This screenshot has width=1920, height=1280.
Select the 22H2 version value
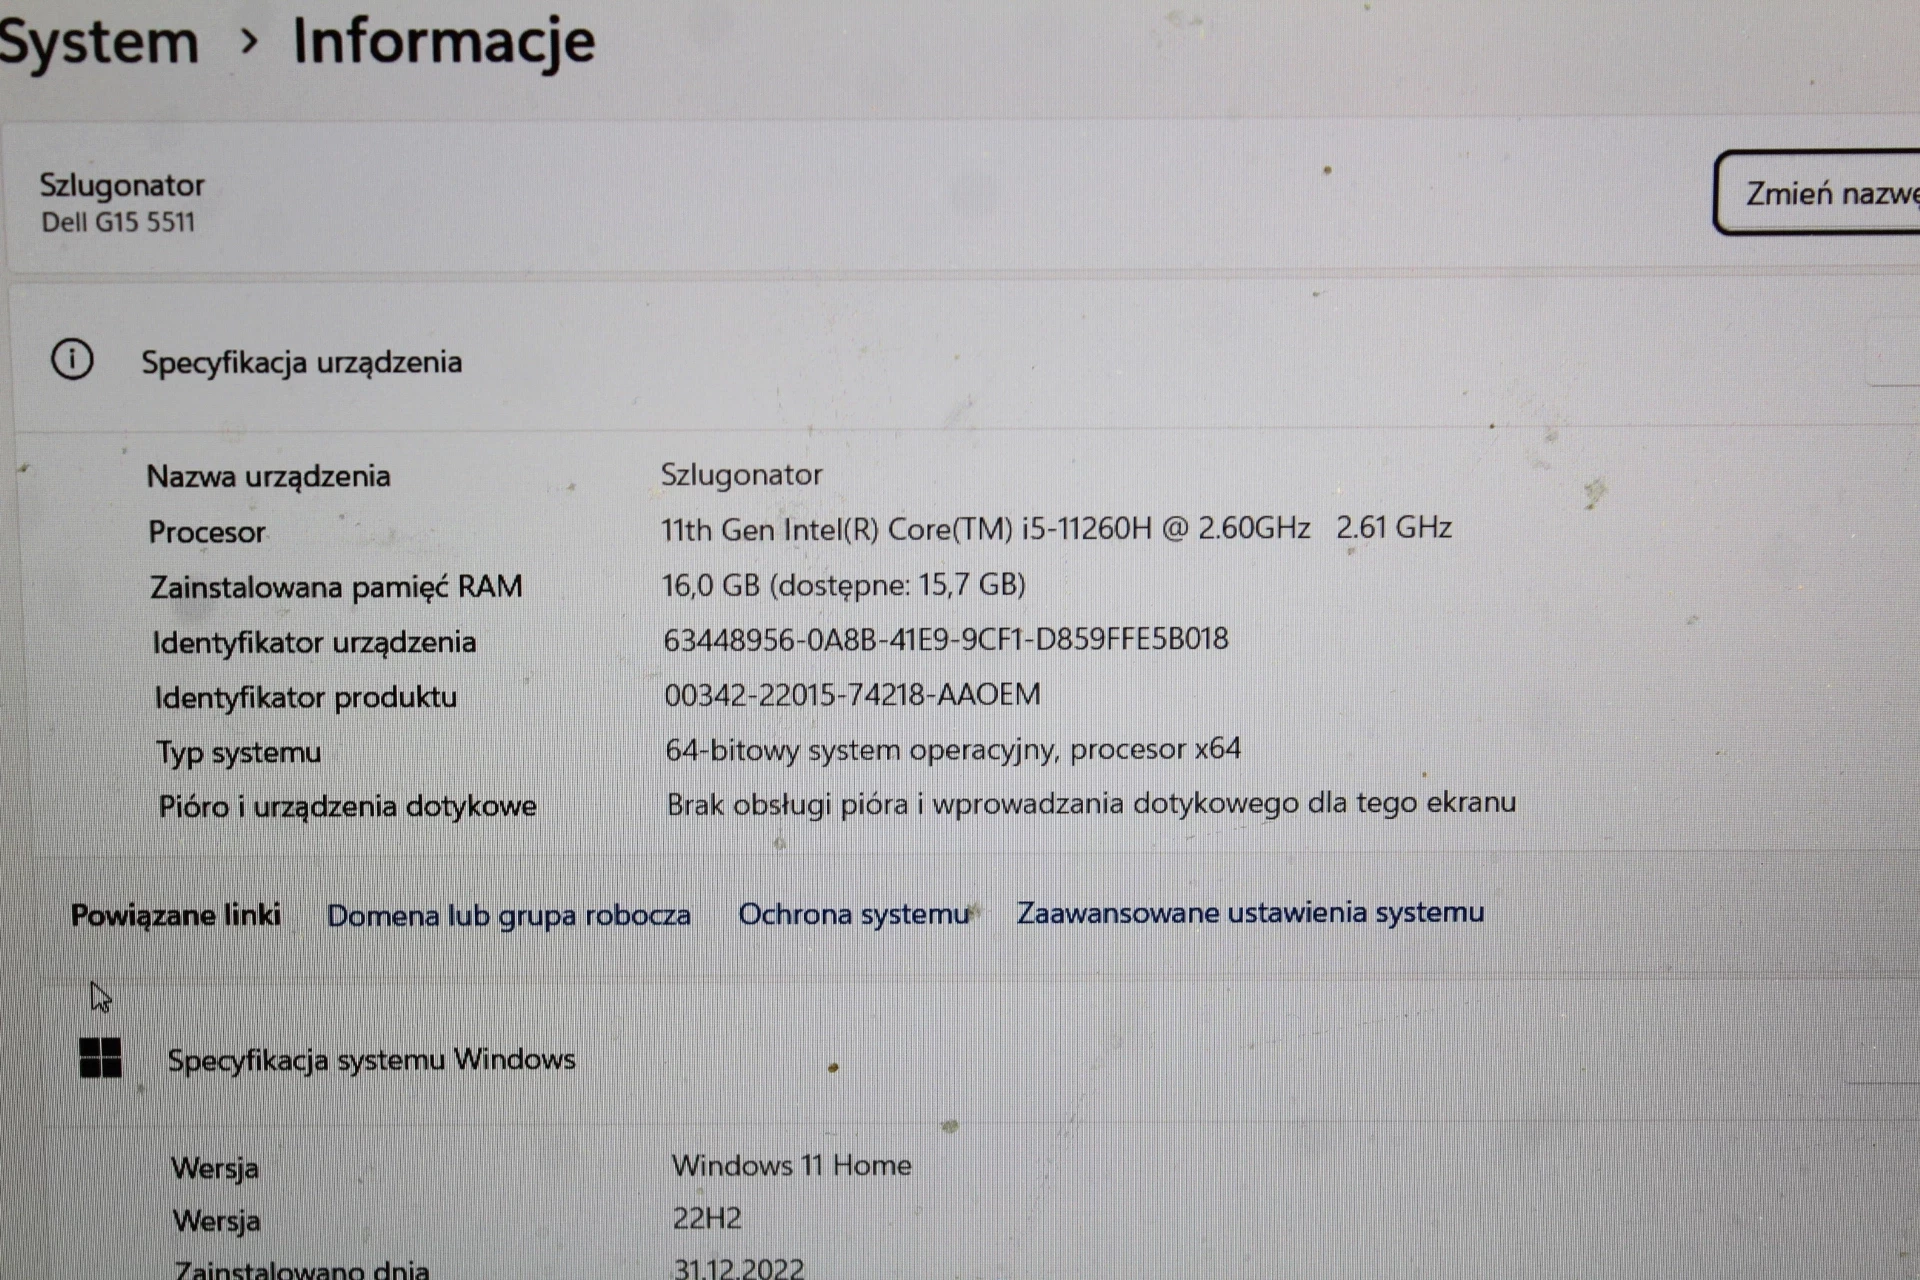707,1218
